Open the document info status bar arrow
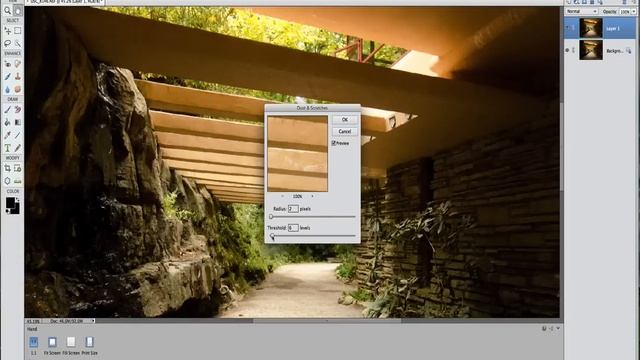Screen dimensions: 640x360 click(x=93, y=321)
